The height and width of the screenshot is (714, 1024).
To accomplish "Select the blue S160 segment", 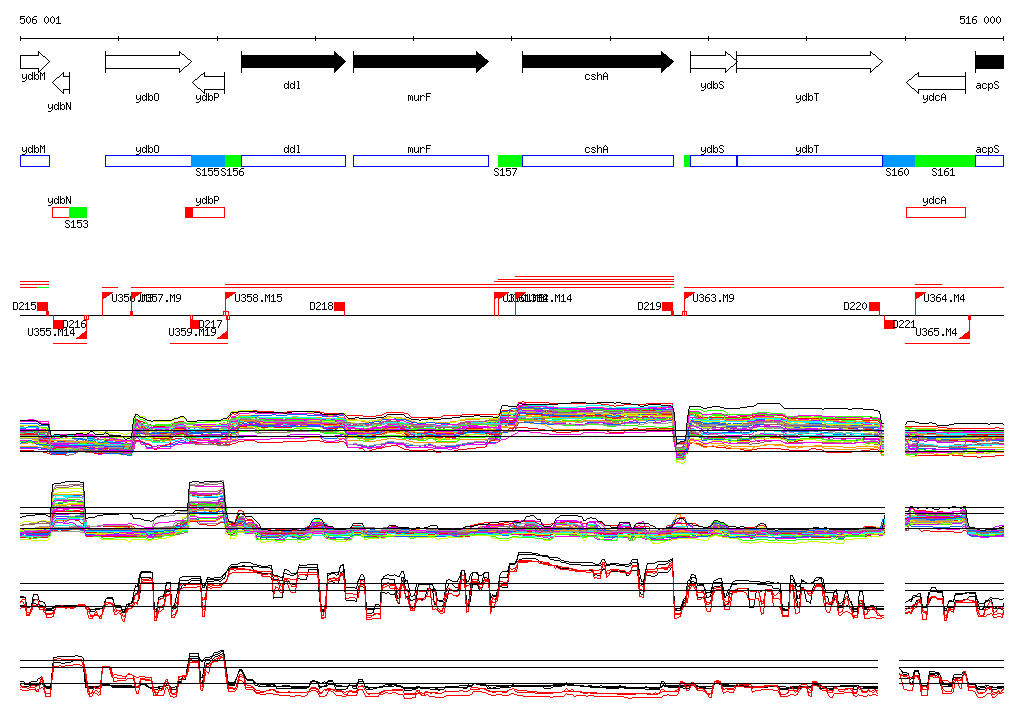I will (x=899, y=161).
